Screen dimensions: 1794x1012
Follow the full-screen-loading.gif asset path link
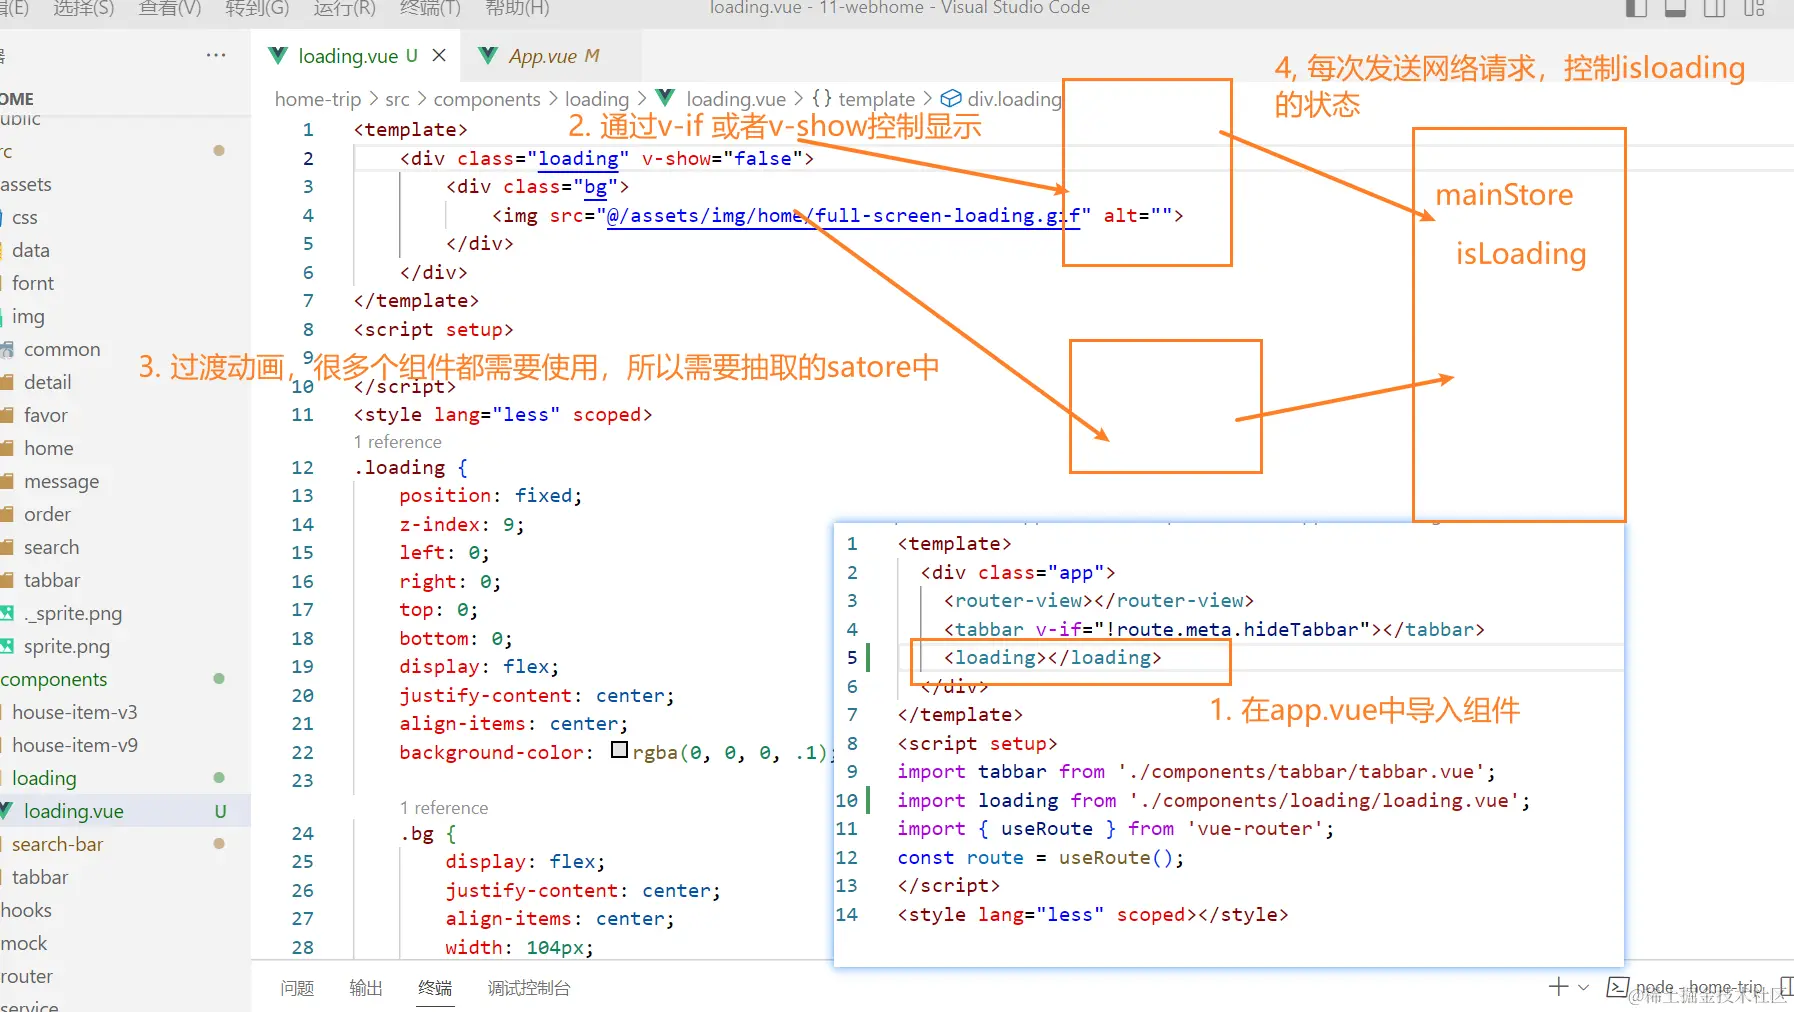[x=843, y=215]
